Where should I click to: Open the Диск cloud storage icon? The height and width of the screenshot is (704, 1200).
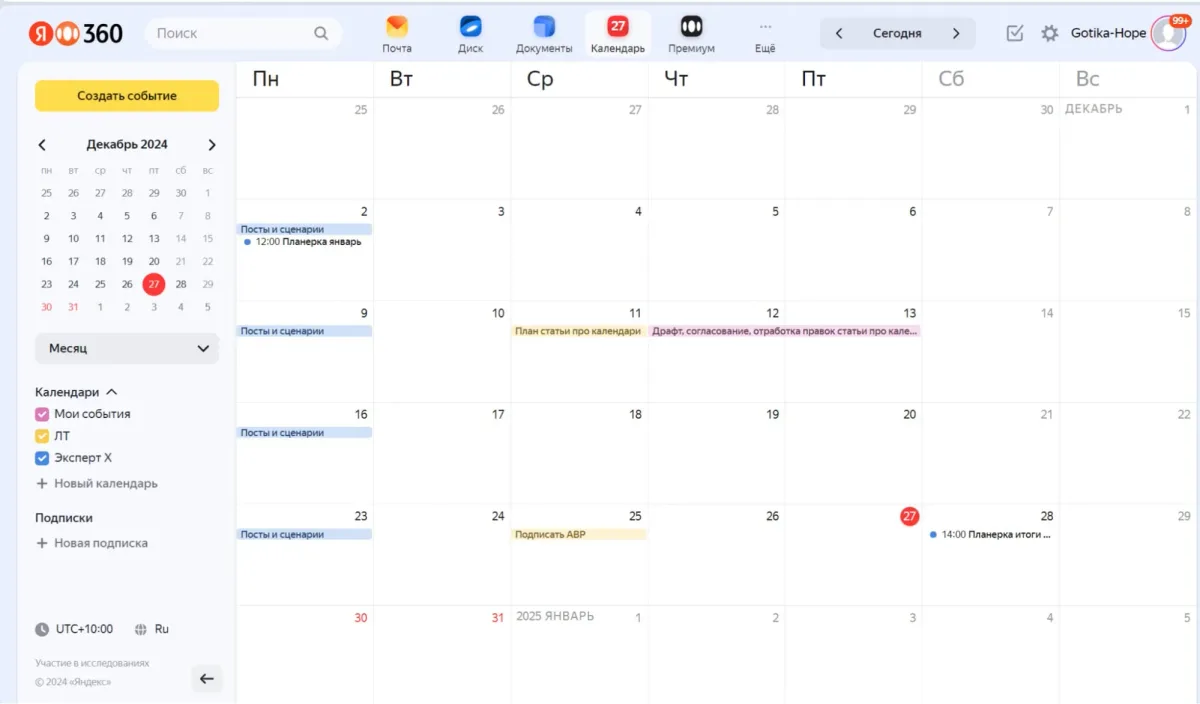click(470, 28)
